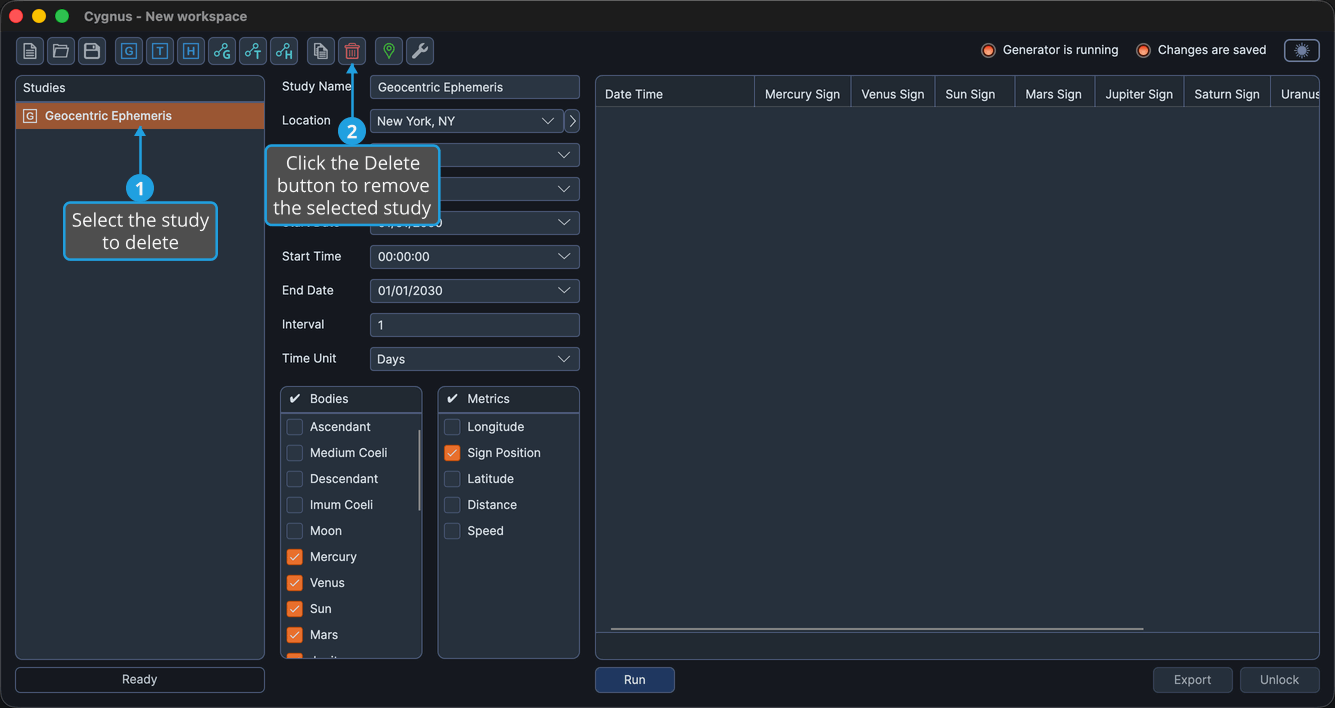Open the Time Unit dropdown set to Days
Image resolution: width=1335 pixels, height=708 pixels.
pos(475,359)
